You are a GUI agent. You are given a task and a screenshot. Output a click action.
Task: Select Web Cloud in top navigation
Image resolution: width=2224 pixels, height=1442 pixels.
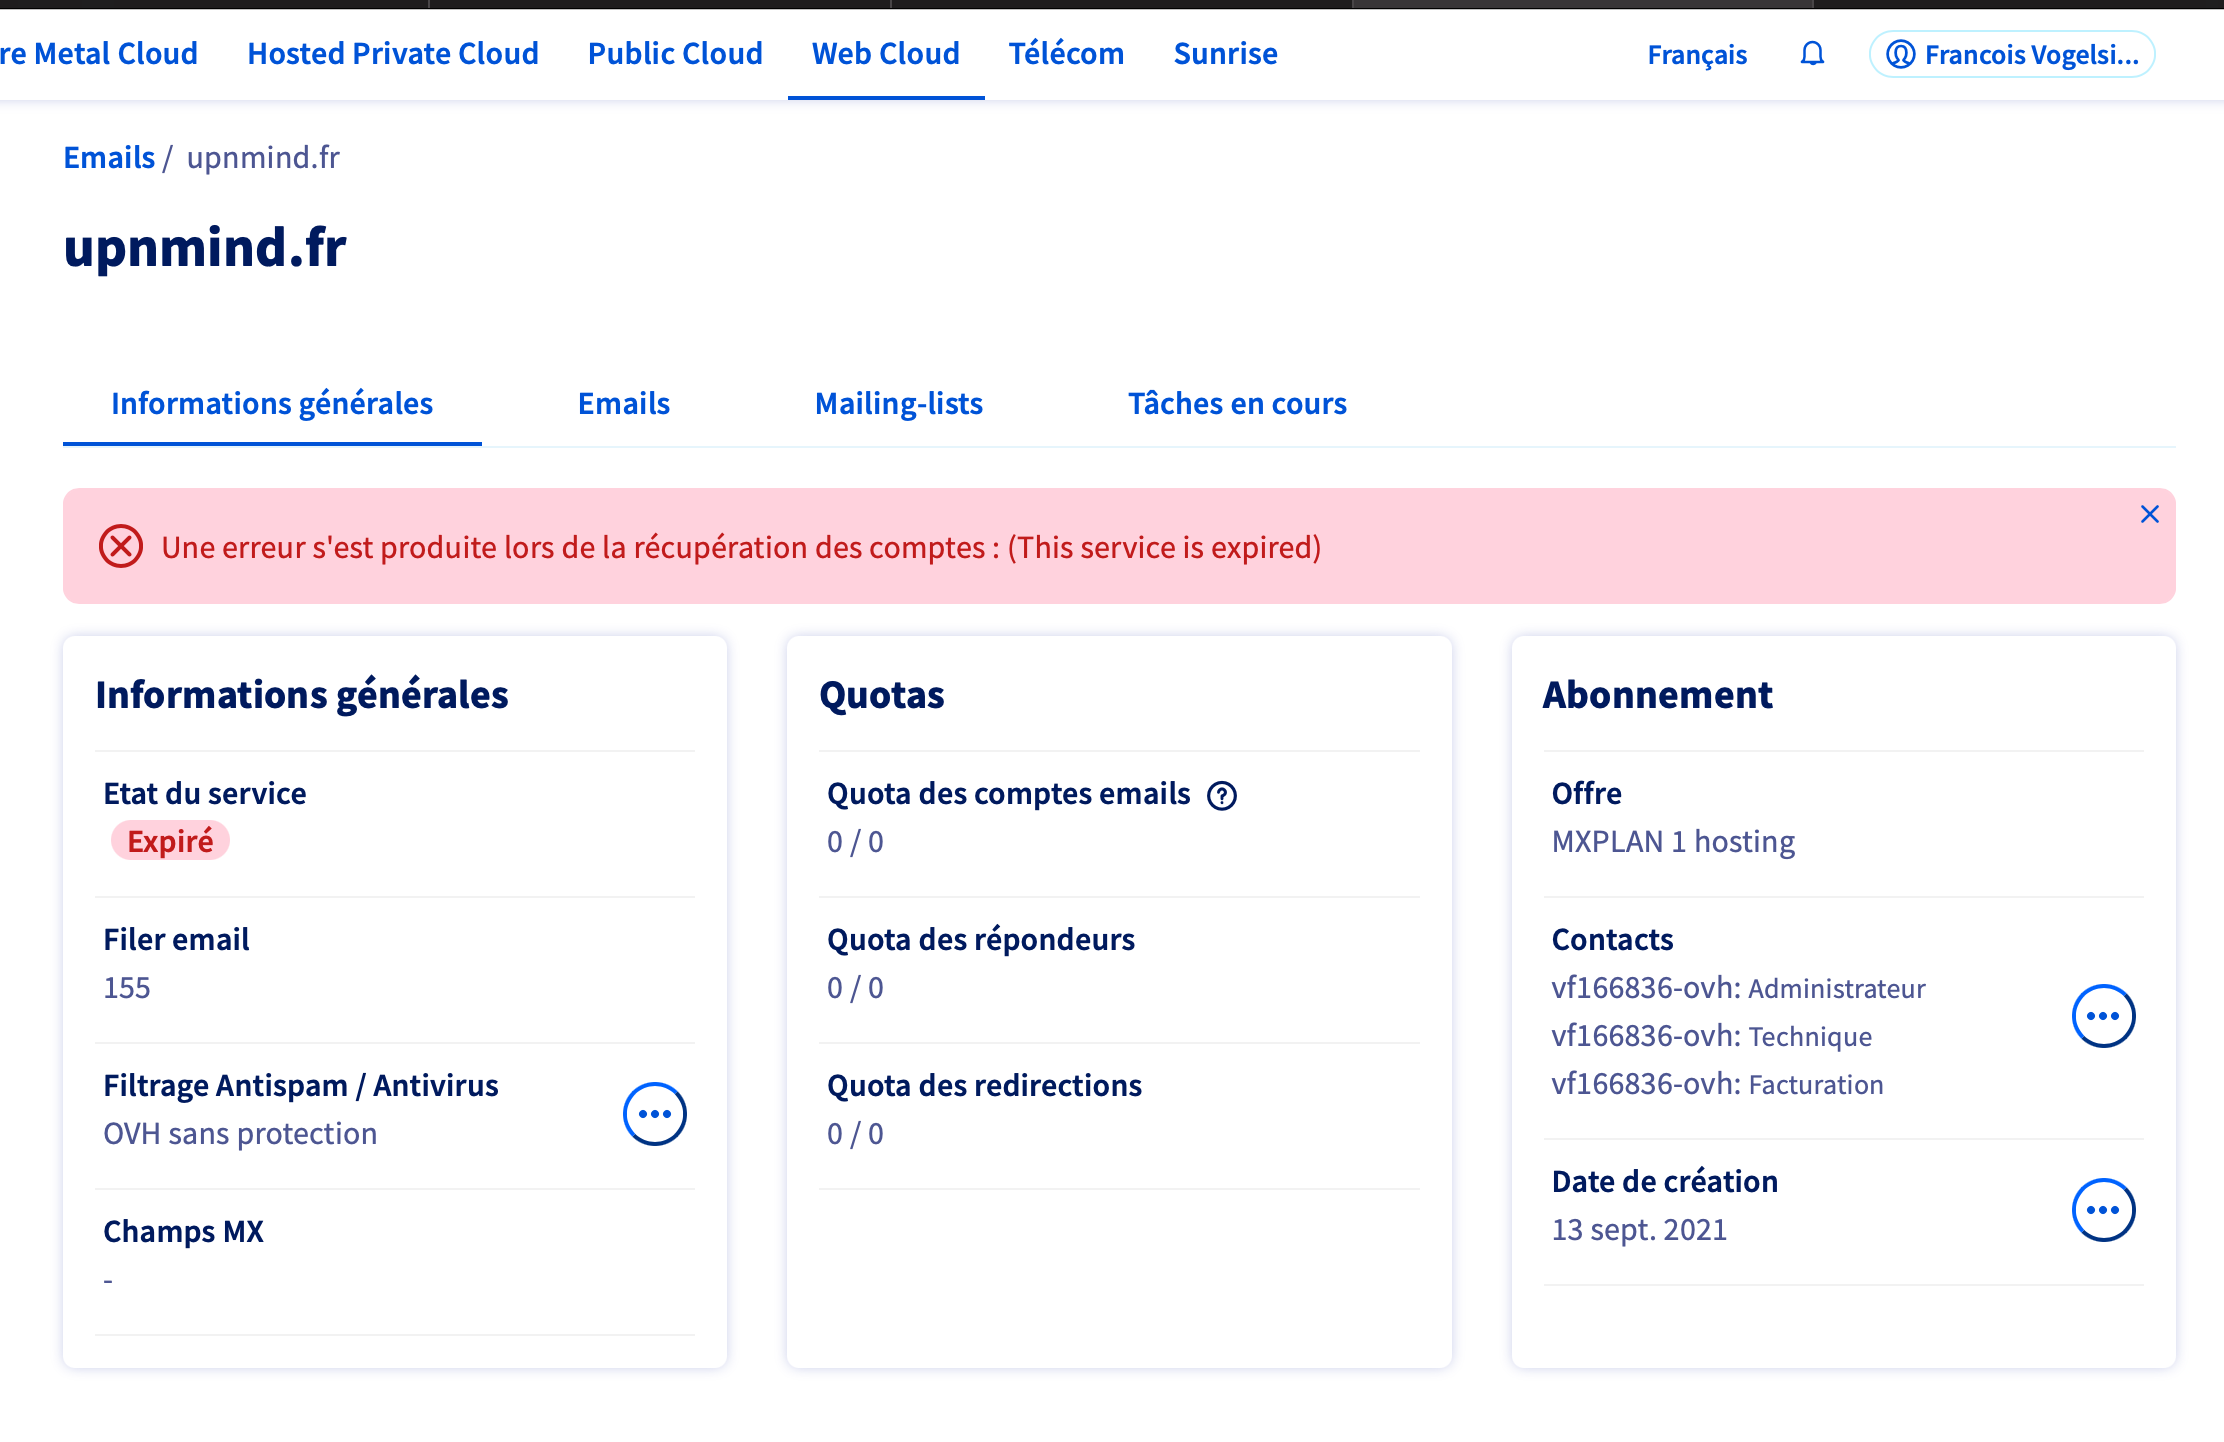[885, 54]
